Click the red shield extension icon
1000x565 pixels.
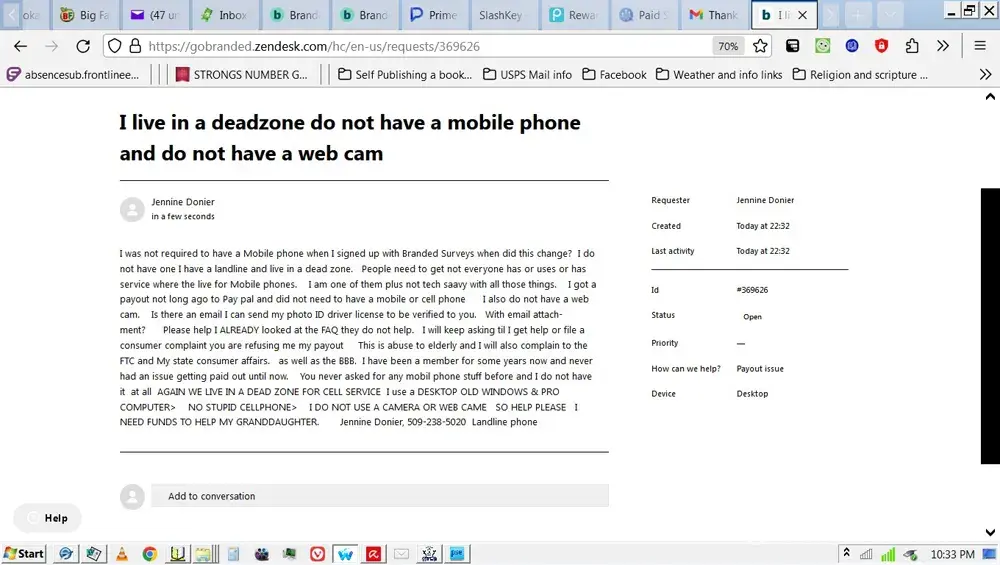(x=881, y=46)
